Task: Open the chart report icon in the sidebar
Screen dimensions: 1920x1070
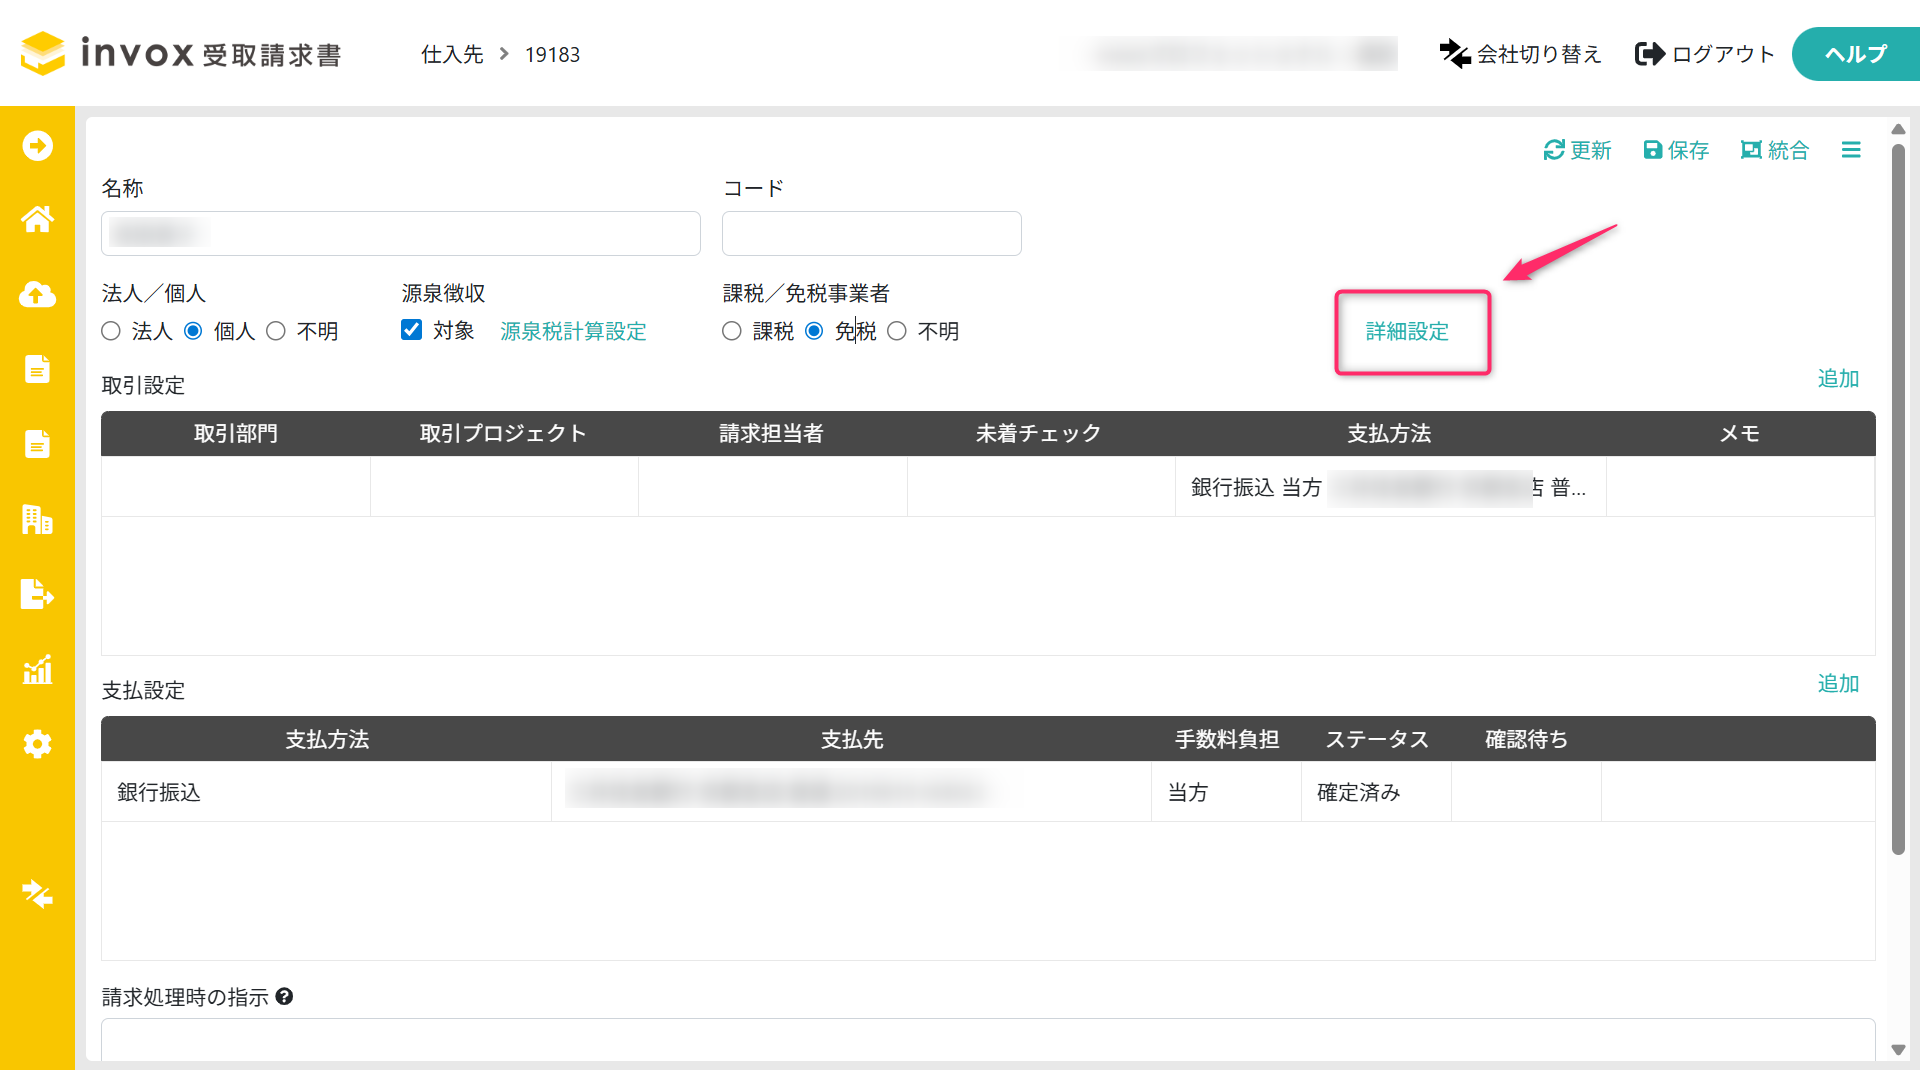Action: (x=37, y=669)
